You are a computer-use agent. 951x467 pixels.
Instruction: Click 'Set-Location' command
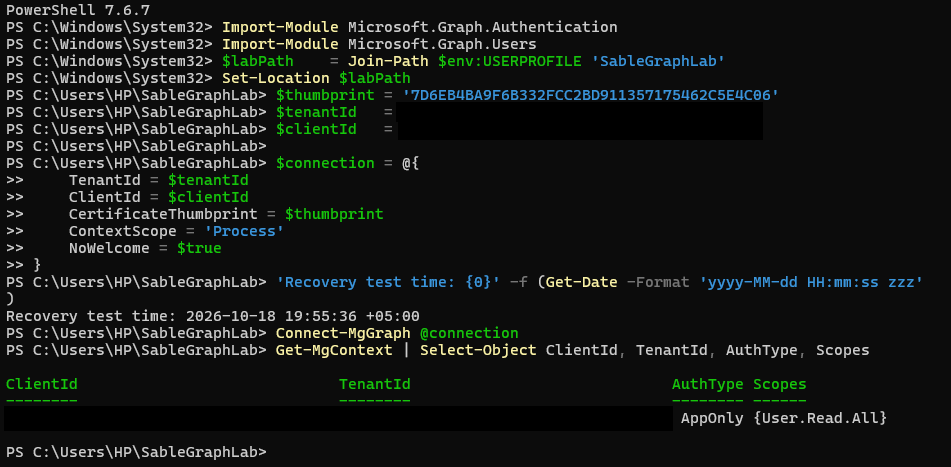click(x=276, y=78)
